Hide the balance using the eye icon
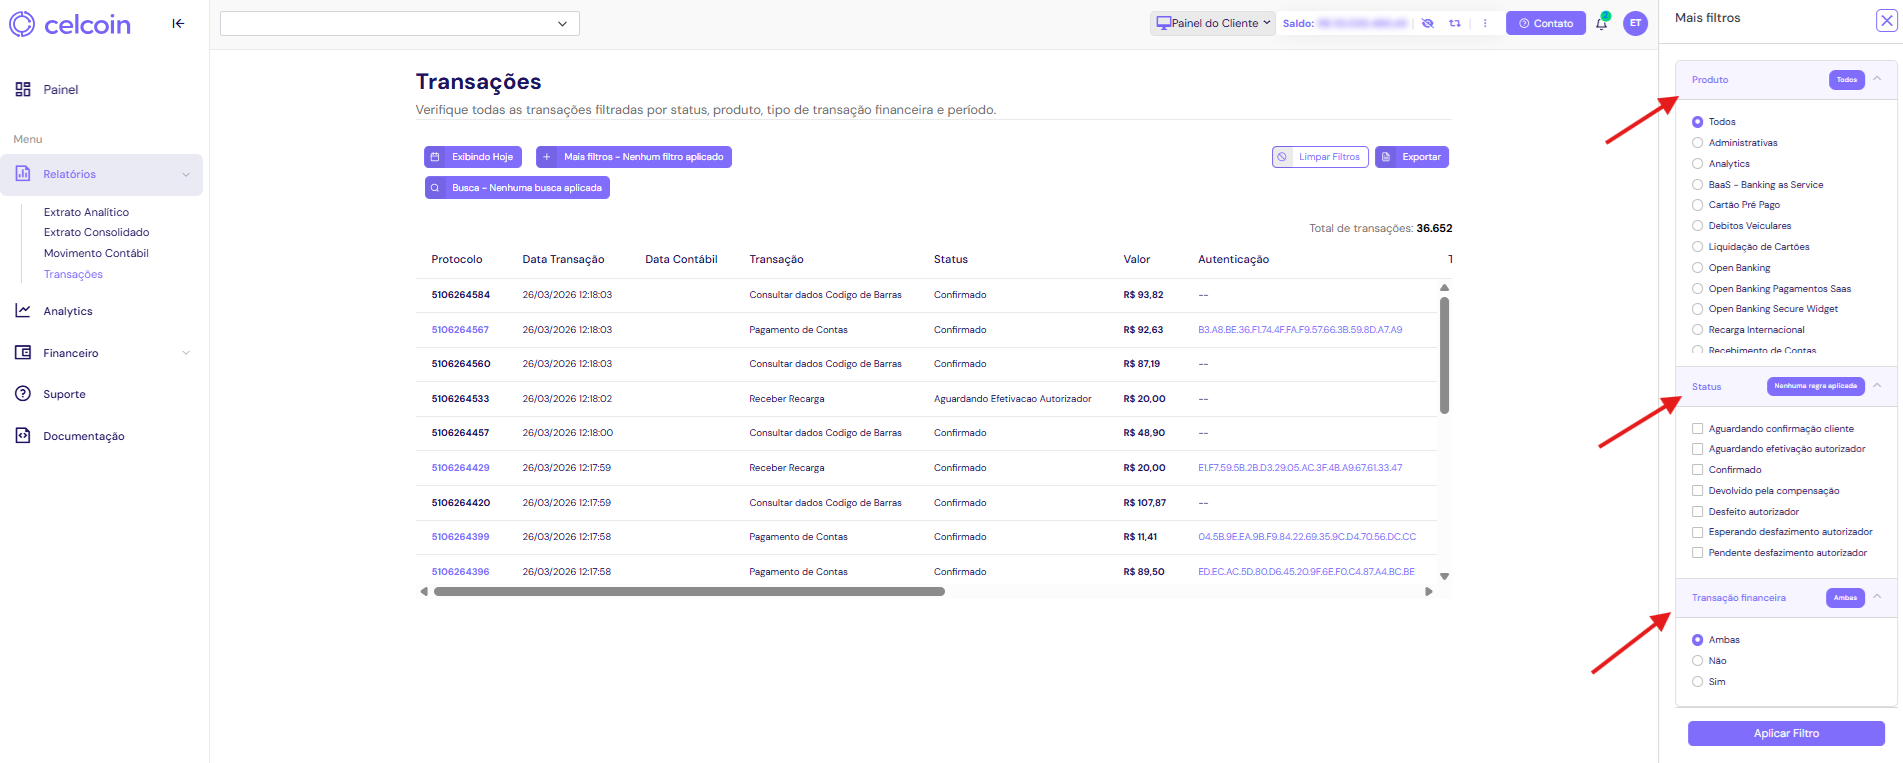Image resolution: width=1903 pixels, height=763 pixels. click(x=1427, y=23)
